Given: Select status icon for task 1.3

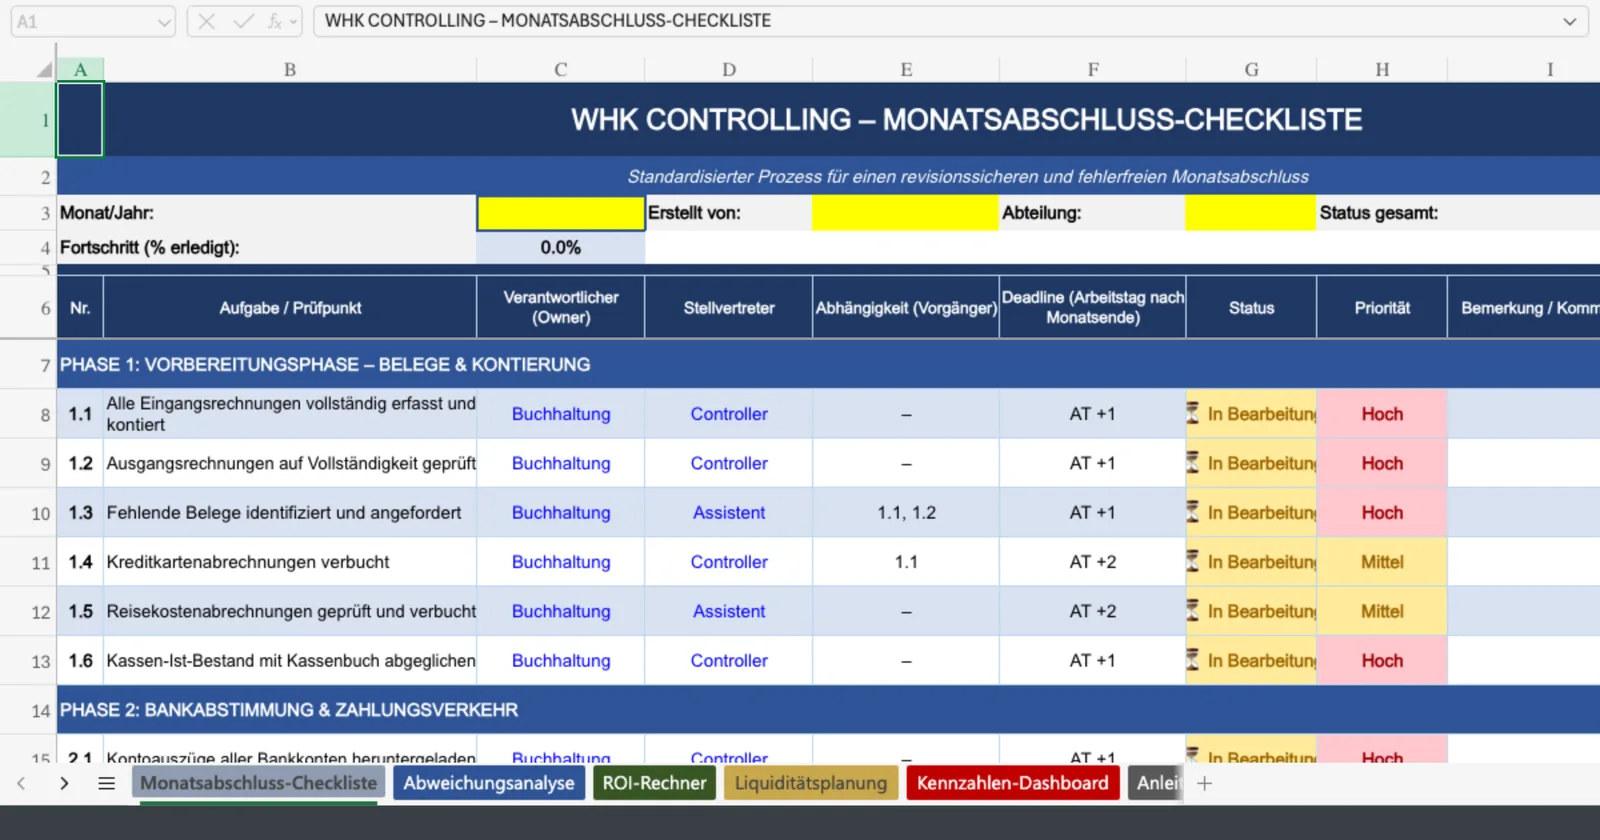Looking at the screenshot, I should (1193, 511).
